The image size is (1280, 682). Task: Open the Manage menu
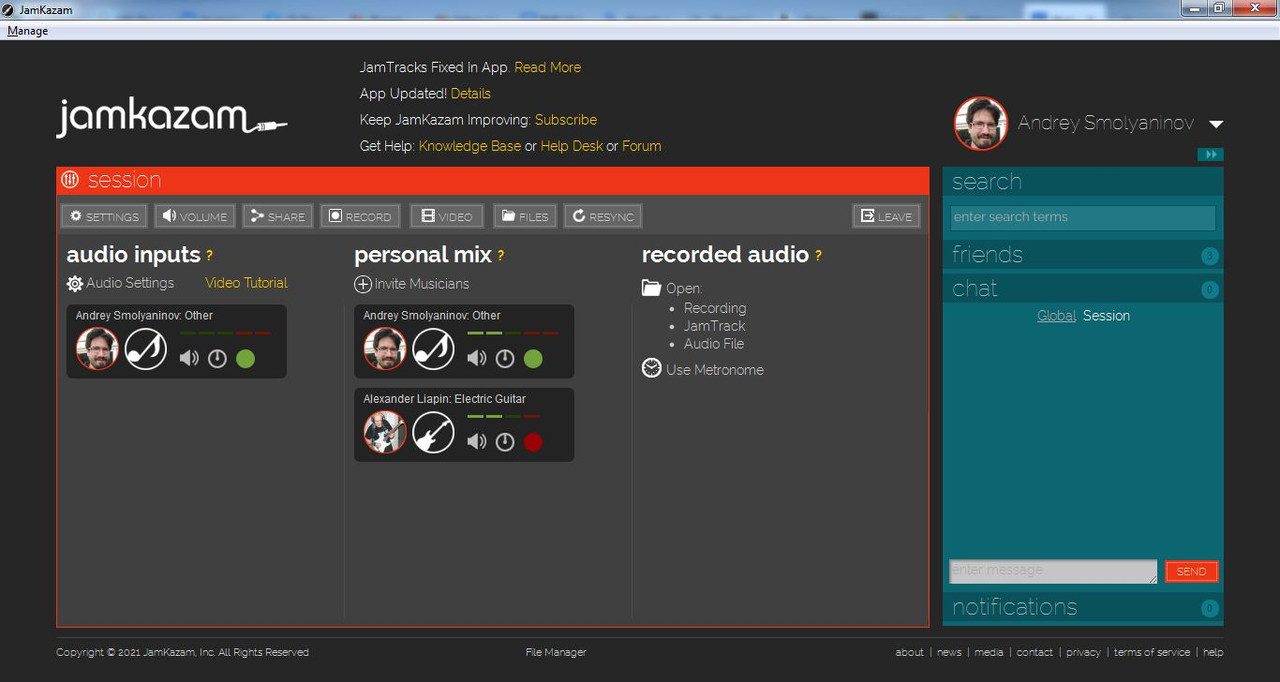28,31
